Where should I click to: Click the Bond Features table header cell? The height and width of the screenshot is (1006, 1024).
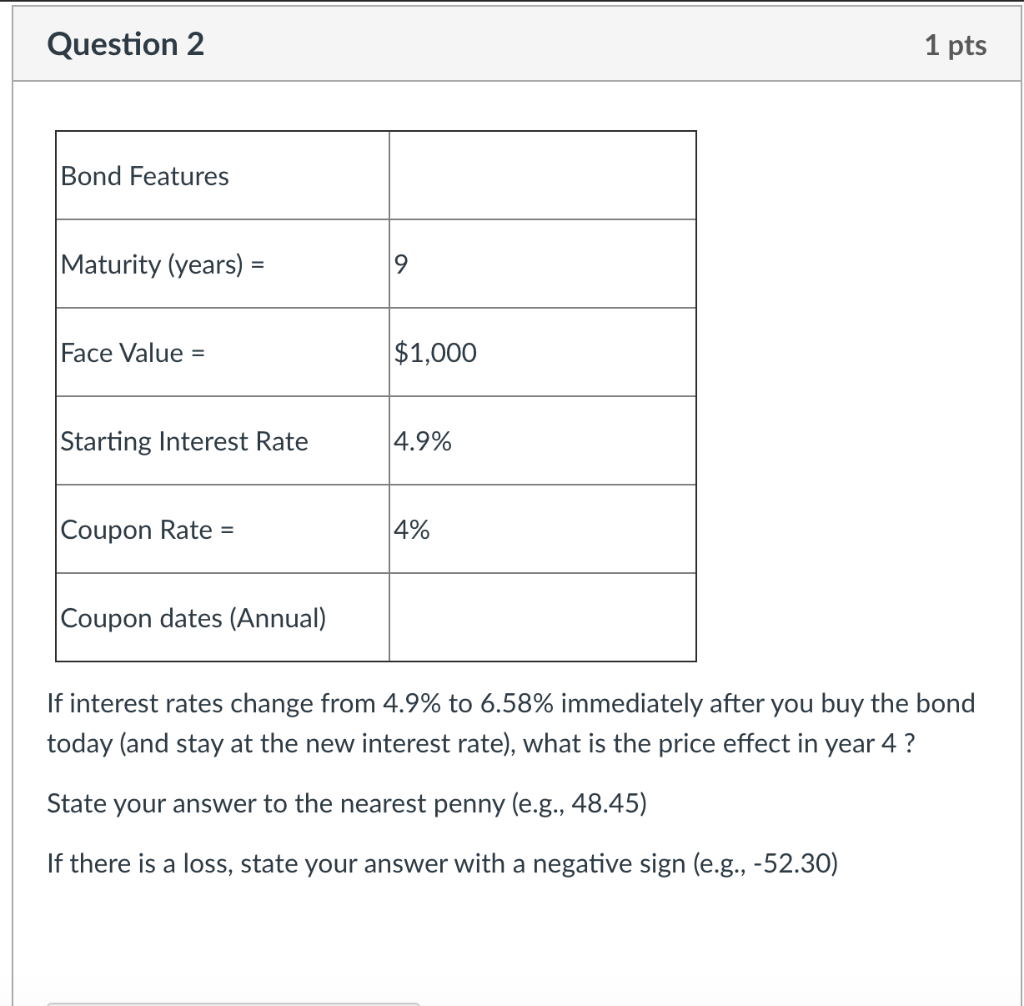click(x=145, y=175)
